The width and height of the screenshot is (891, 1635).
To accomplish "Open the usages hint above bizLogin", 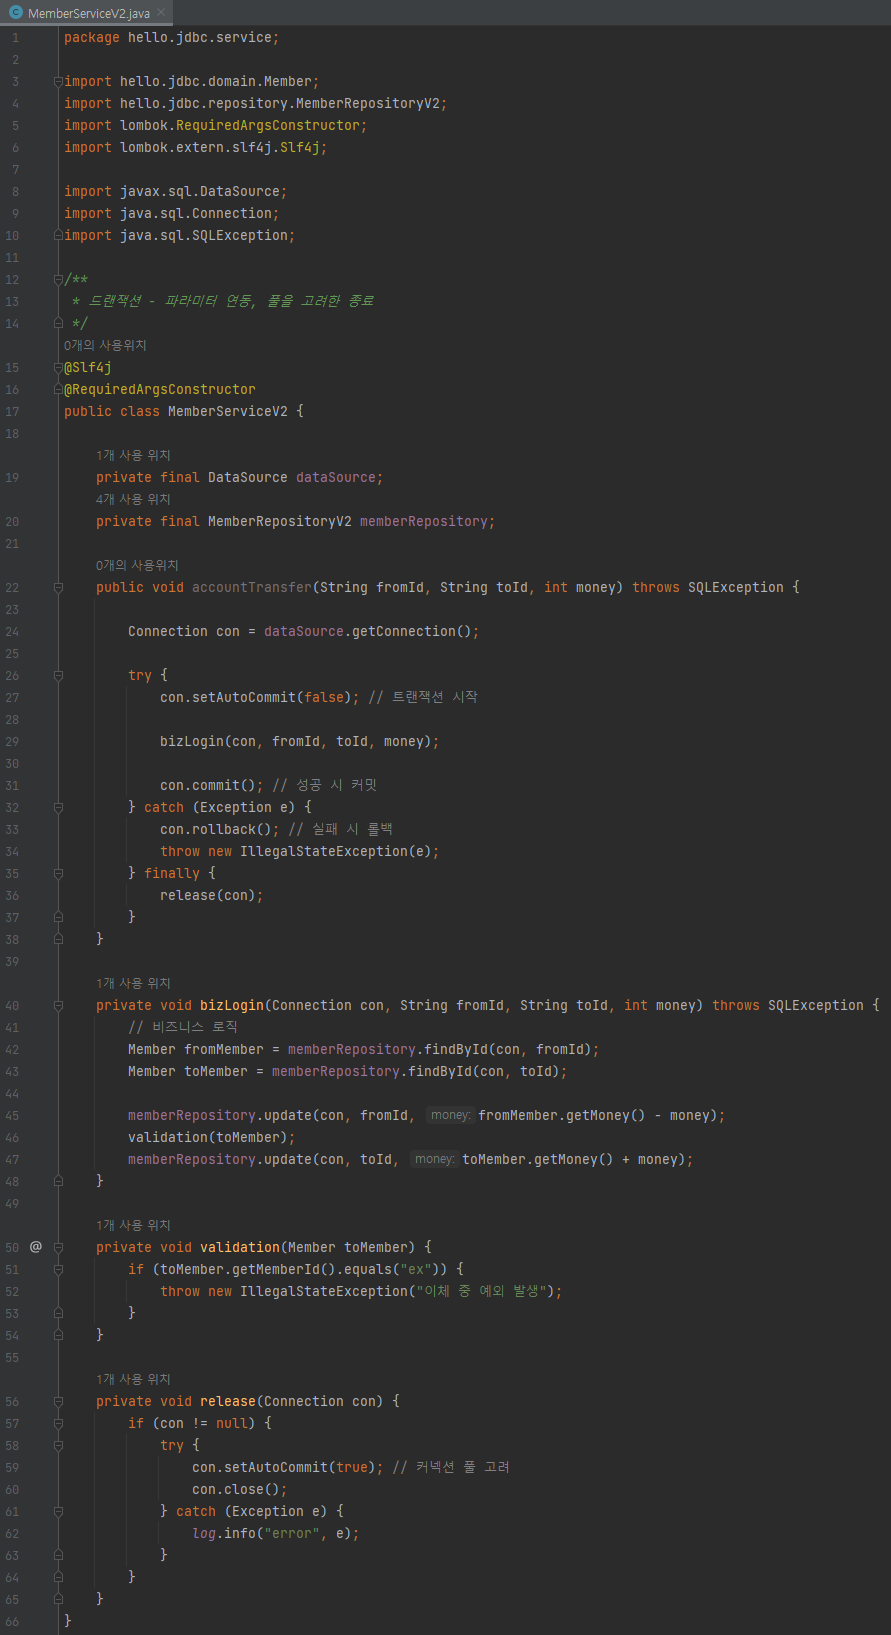I will (133, 983).
